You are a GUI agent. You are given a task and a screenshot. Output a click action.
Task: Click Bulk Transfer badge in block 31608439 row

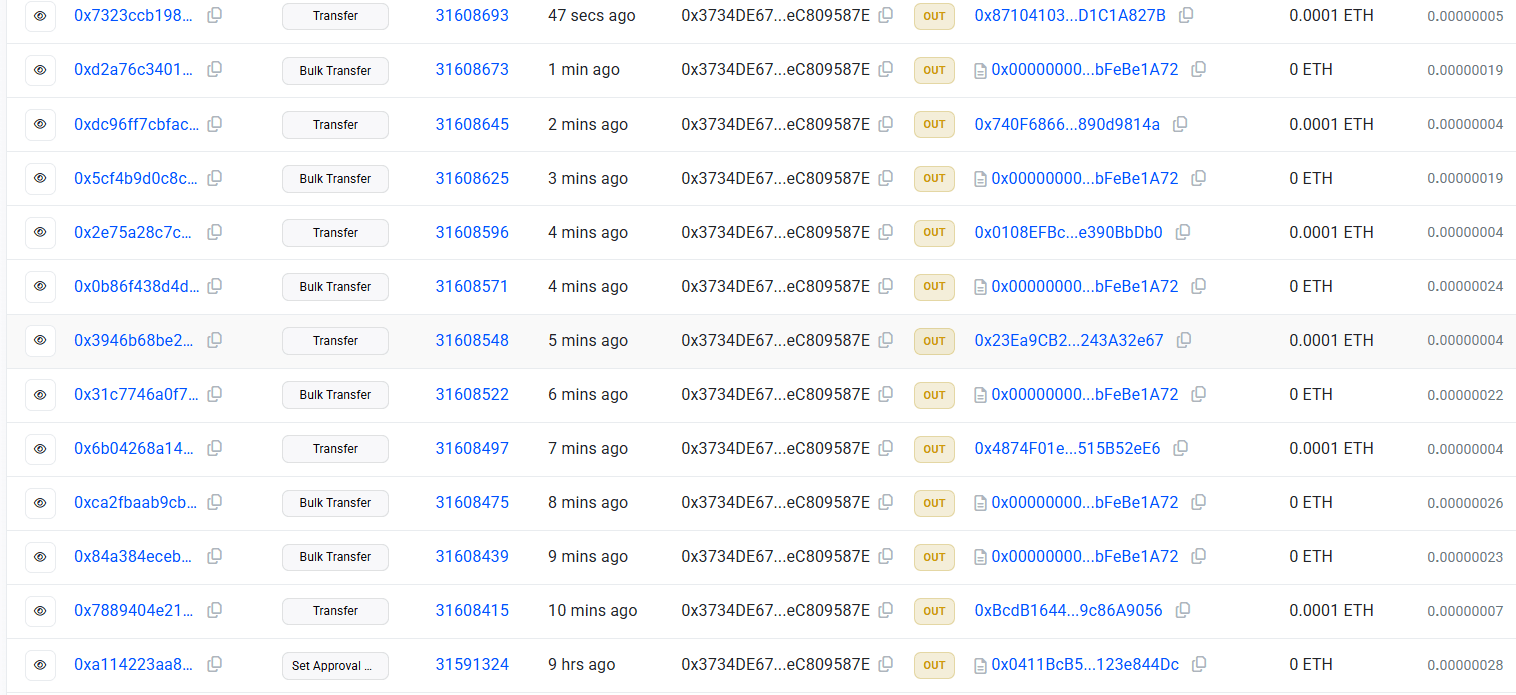335,557
